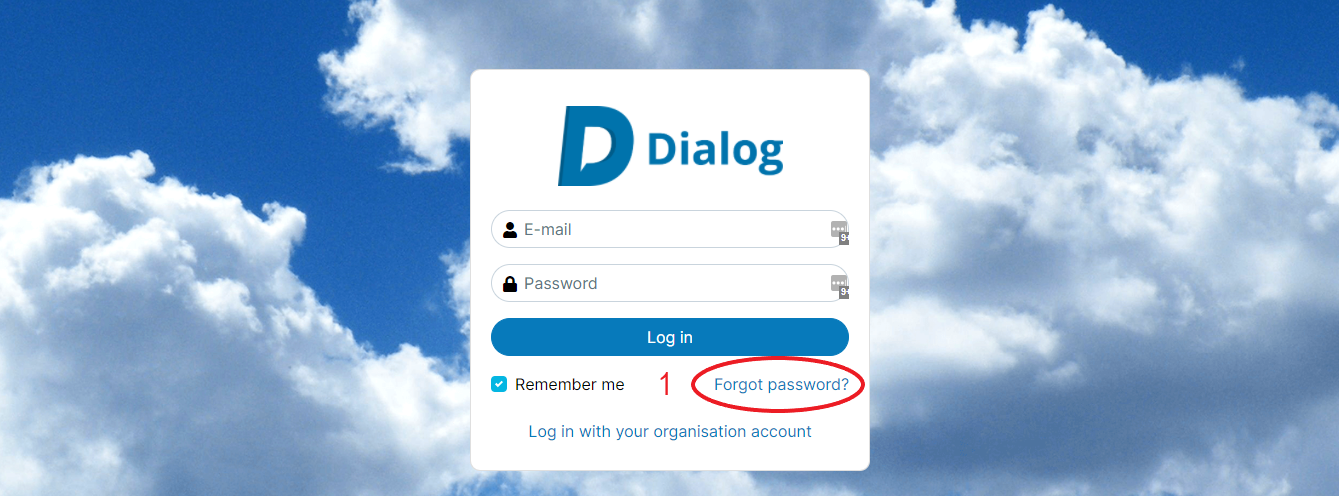Open the Forgot password? link
The width and height of the screenshot is (1339, 496).
coord(781,385)
